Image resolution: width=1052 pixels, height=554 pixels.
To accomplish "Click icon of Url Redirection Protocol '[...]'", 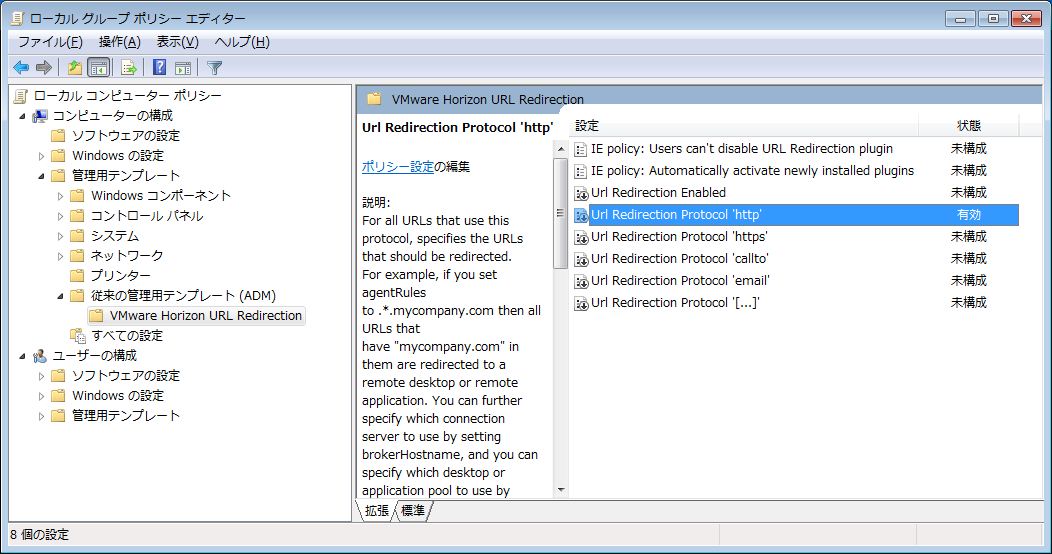I will 581,304.
